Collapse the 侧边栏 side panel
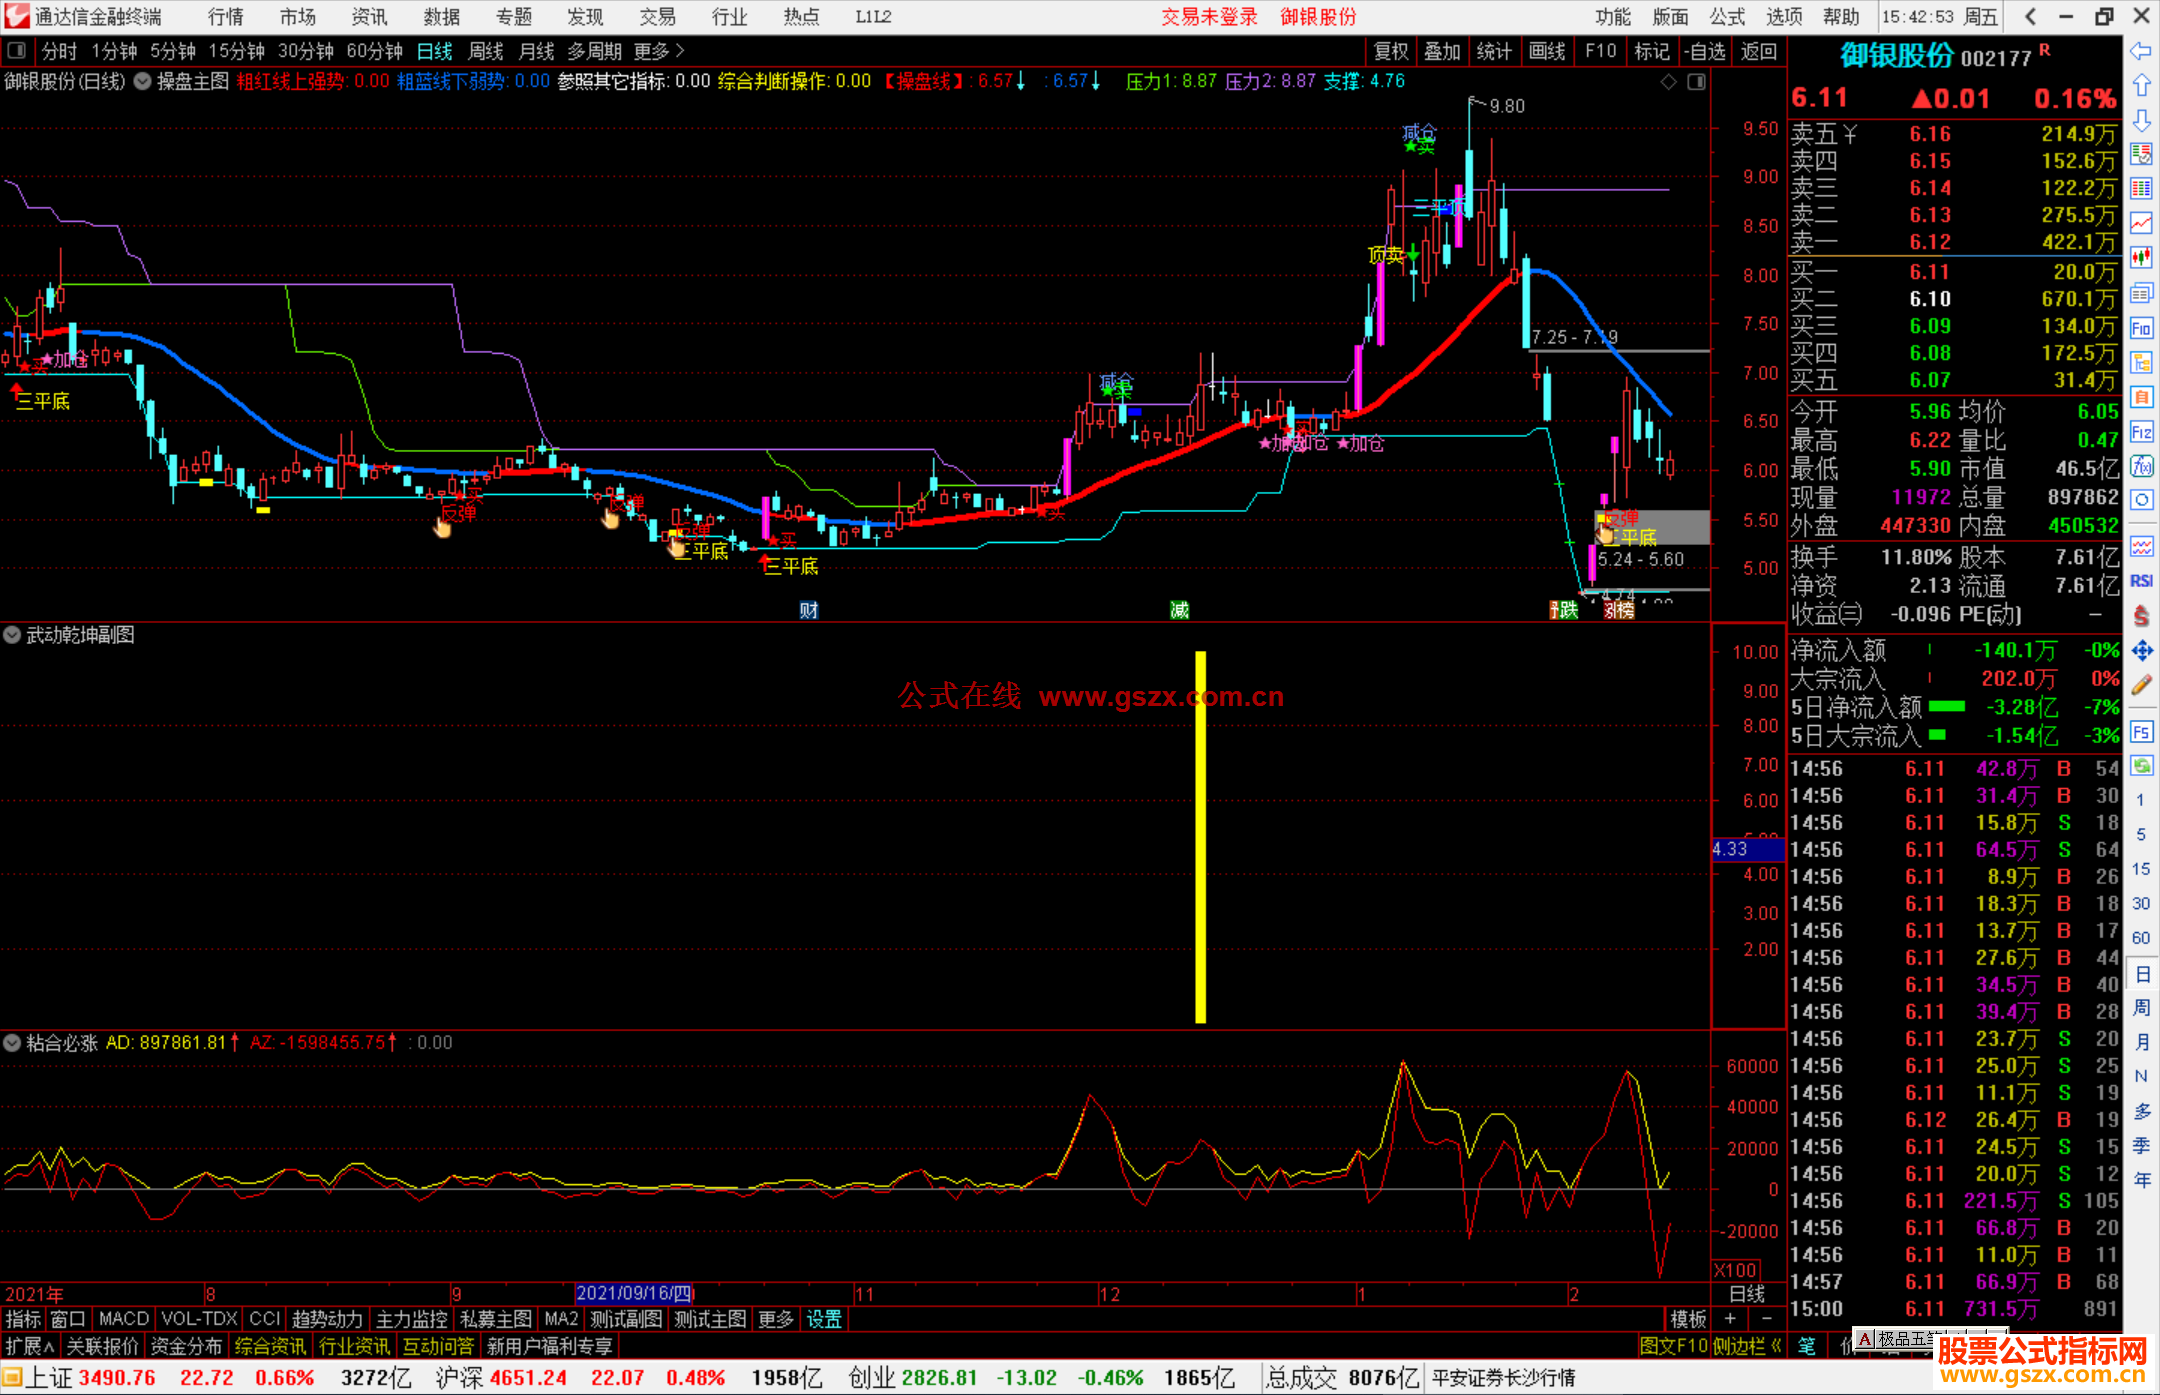2160x1395 pixels. pyautogui.click(x=1748, y=1346)
